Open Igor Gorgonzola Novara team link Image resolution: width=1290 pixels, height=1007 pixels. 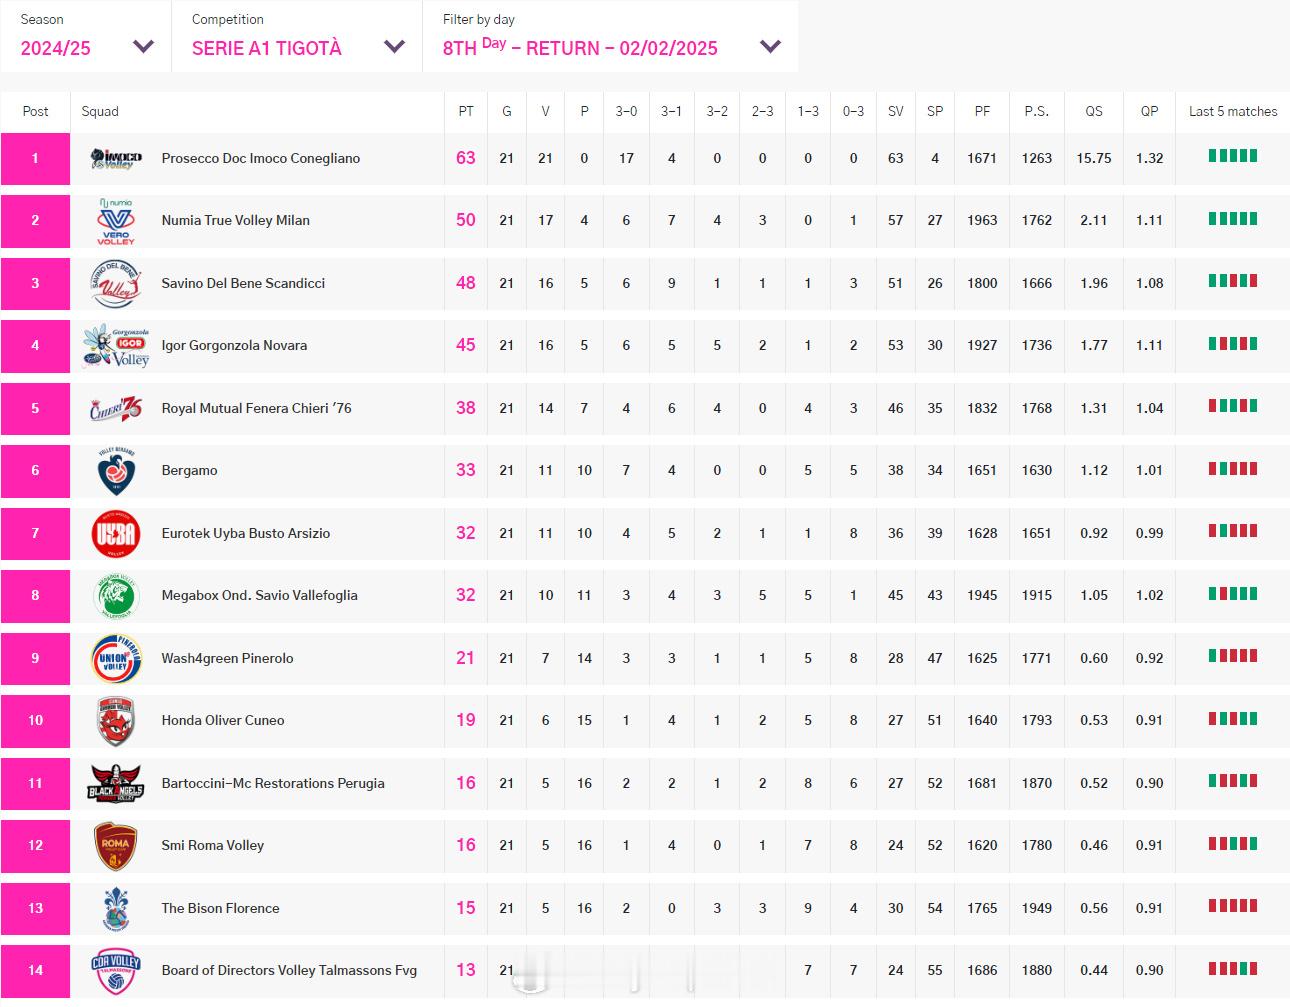[234, 345]
